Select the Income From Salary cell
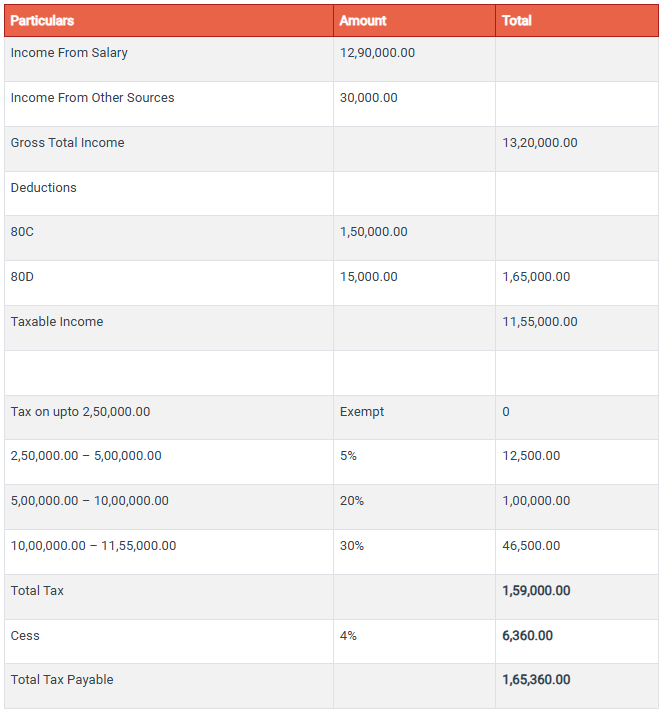 click(69, 53)
